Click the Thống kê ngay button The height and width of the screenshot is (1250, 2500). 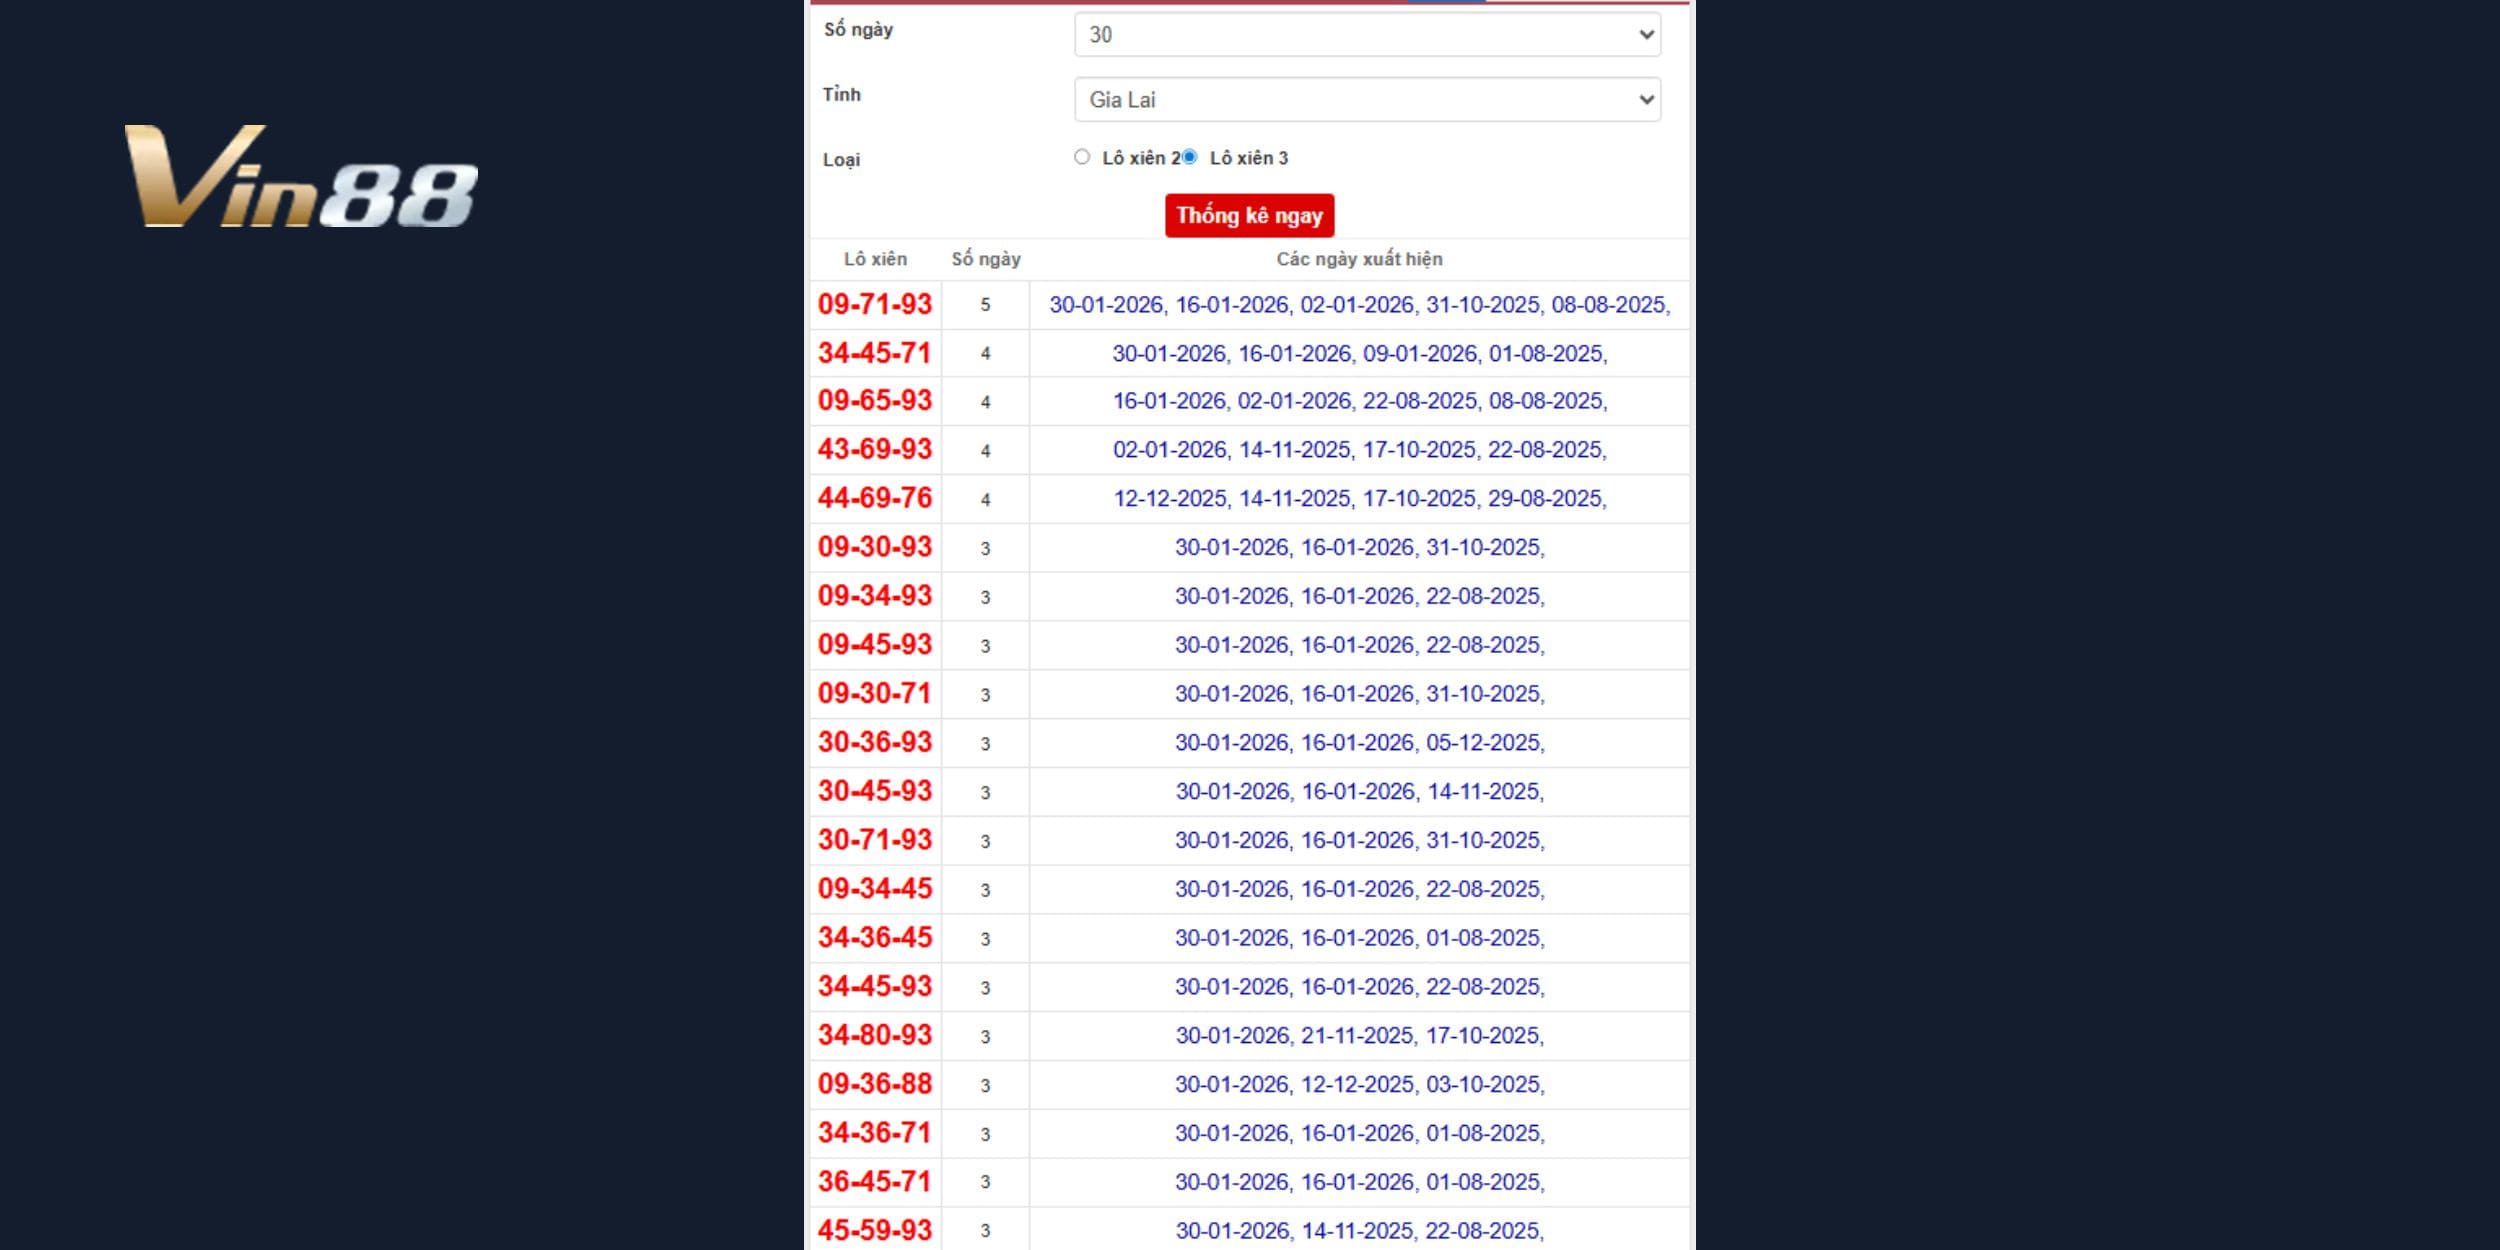(1248, 216)
